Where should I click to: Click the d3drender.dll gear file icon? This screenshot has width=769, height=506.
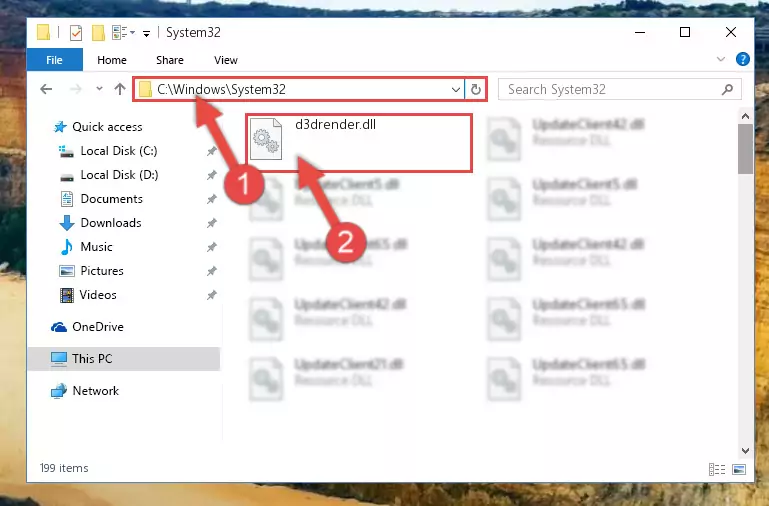pyautogui.click(x=266, y=139)
